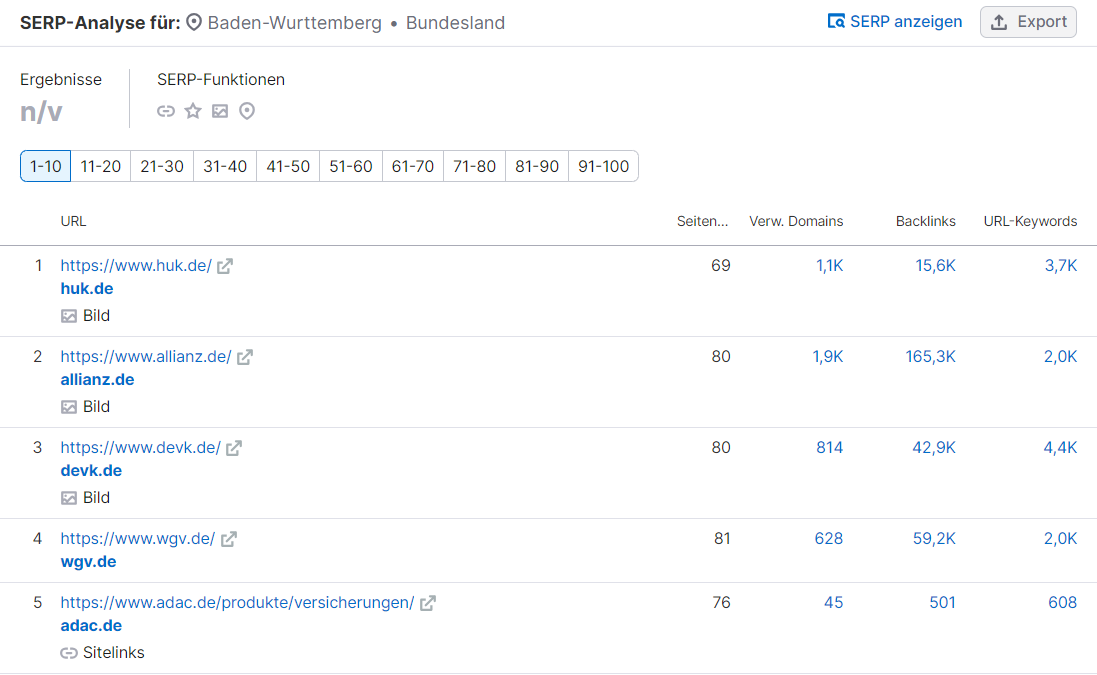The image size is (1097, 675).
Task: Check 4,4K URL-Keywords for devk.de
Action: 1060,447
